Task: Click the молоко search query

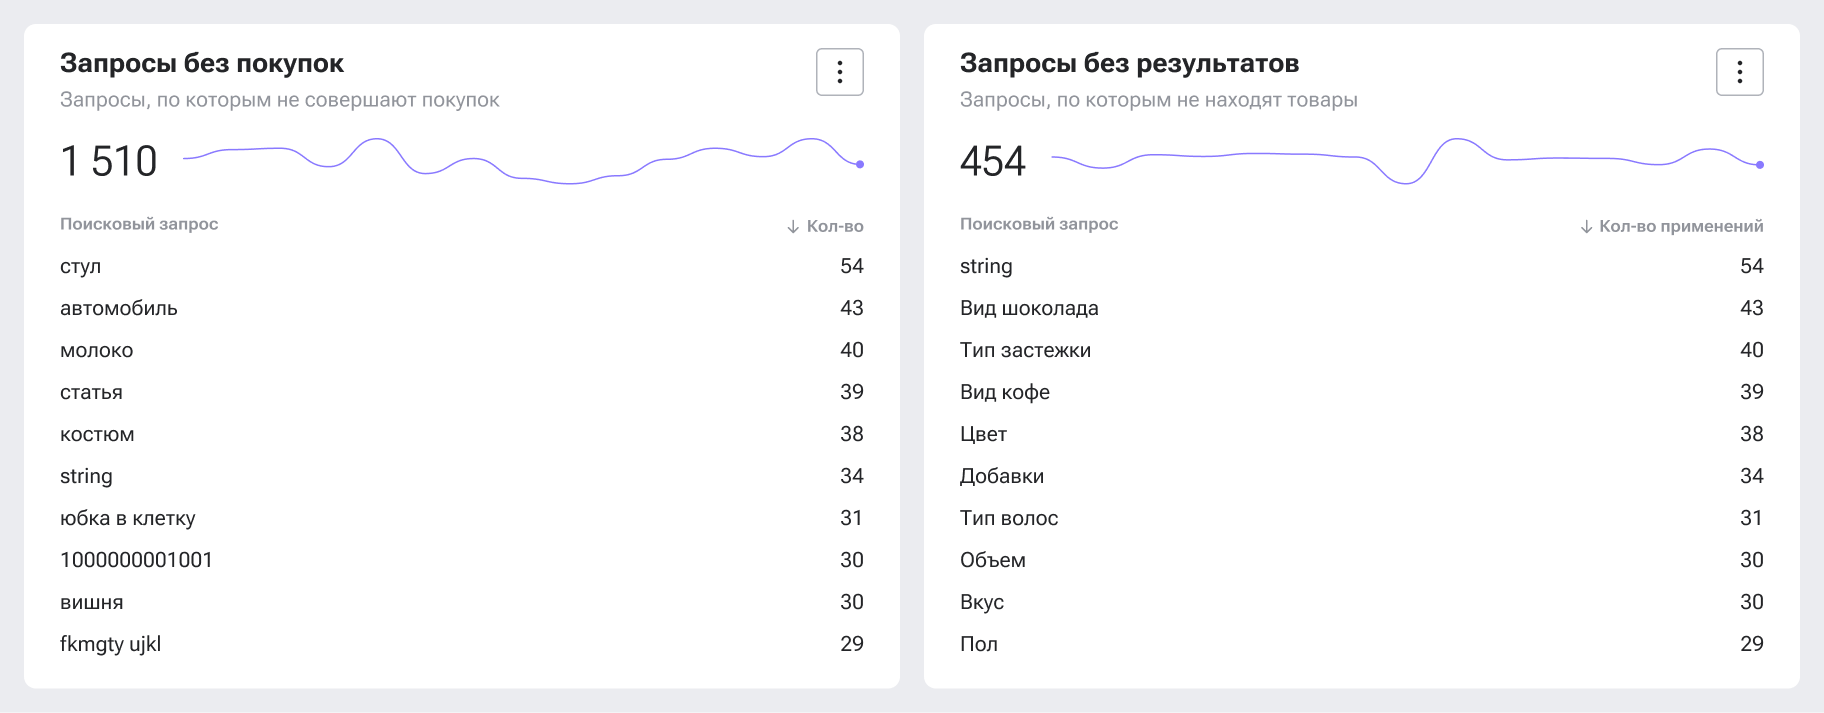Action: point(97,351)
